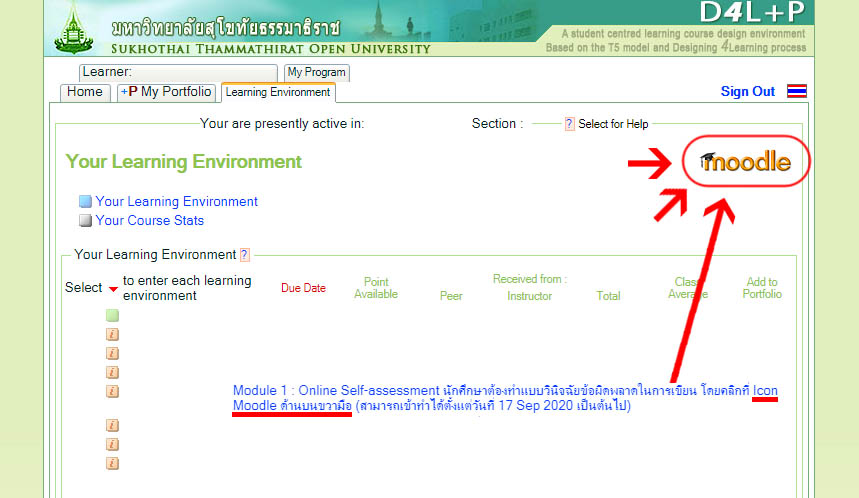Click the green square at top of list

point(112,315)
